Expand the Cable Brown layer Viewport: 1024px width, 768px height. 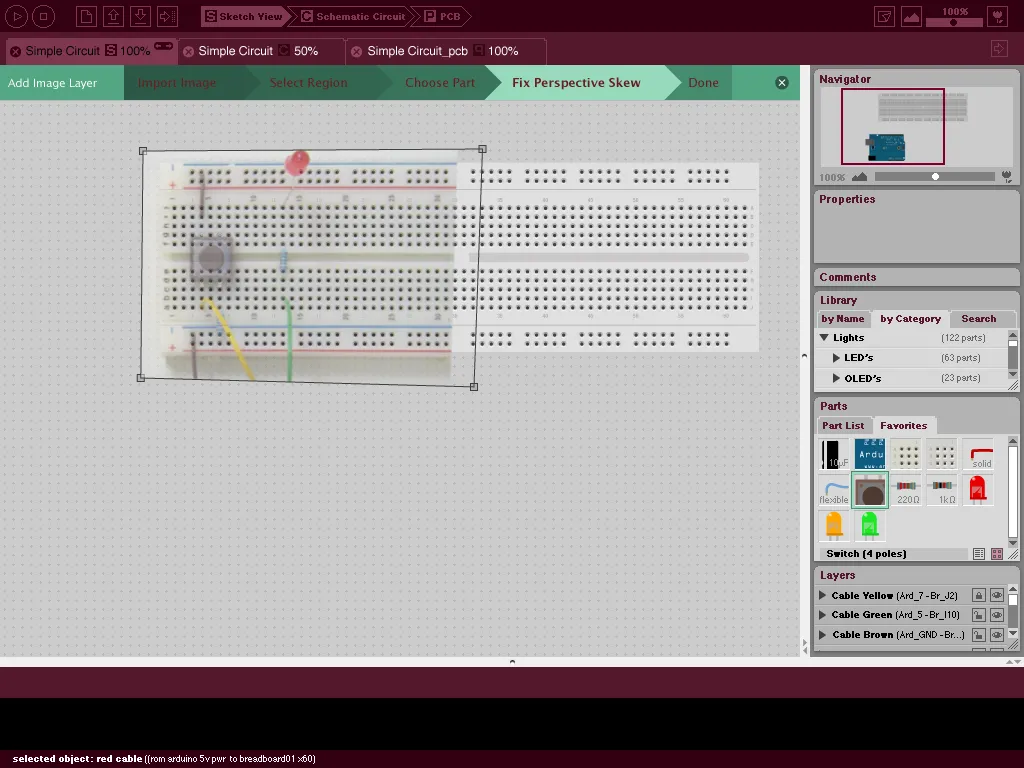pos(823,635)
